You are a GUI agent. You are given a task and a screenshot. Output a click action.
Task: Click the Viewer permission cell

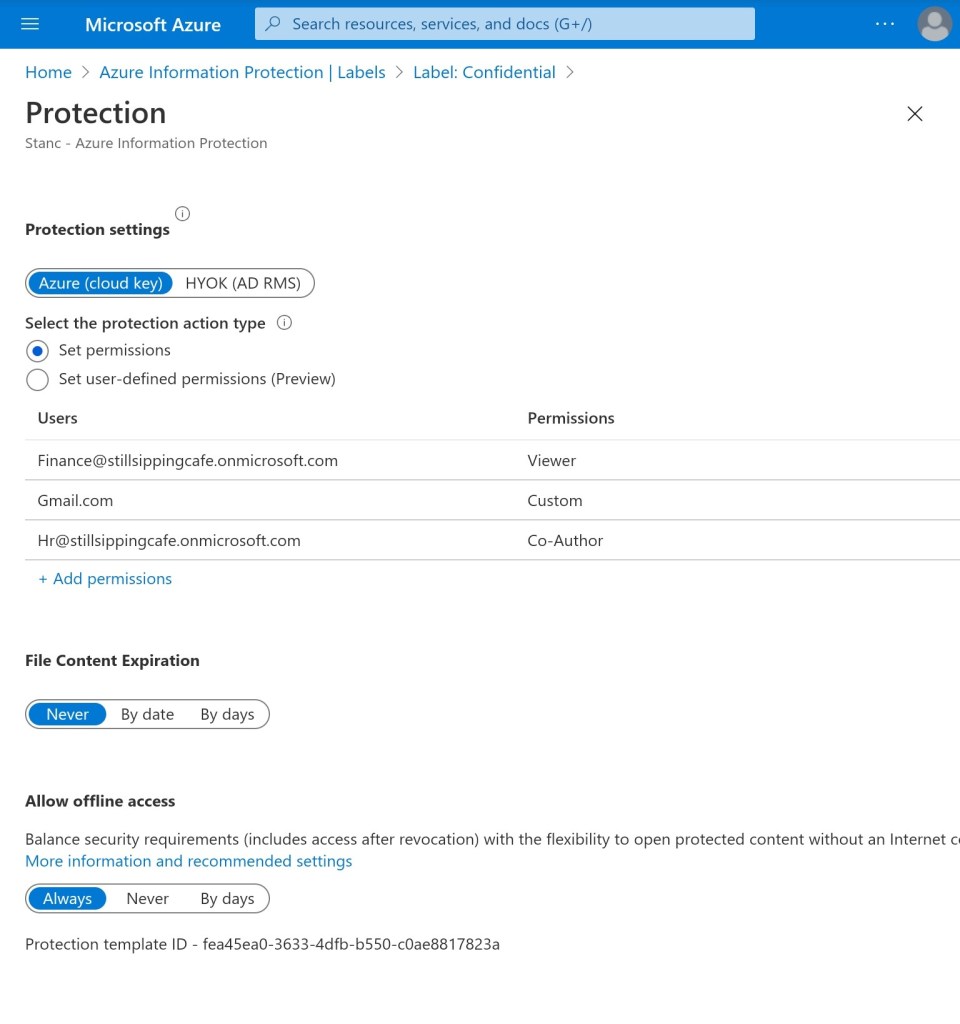pyautogui.click(x=551, y=460)
